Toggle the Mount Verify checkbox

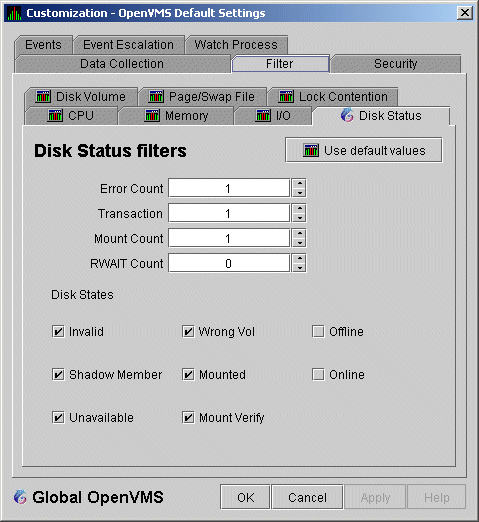188,417
